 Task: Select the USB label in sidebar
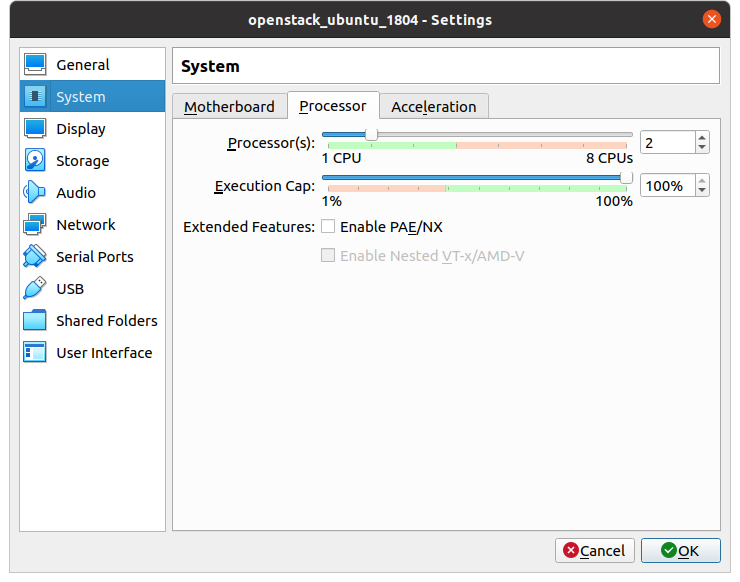pos(70,289)
